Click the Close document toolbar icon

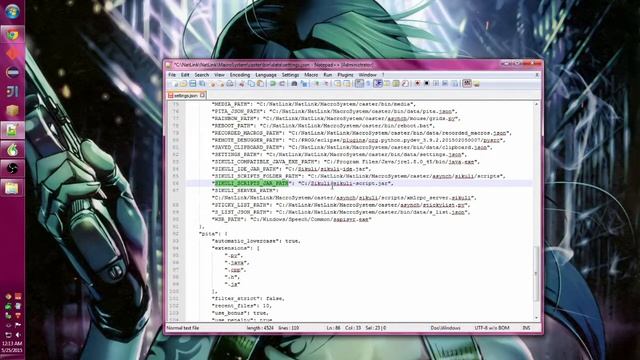(212, 84)
